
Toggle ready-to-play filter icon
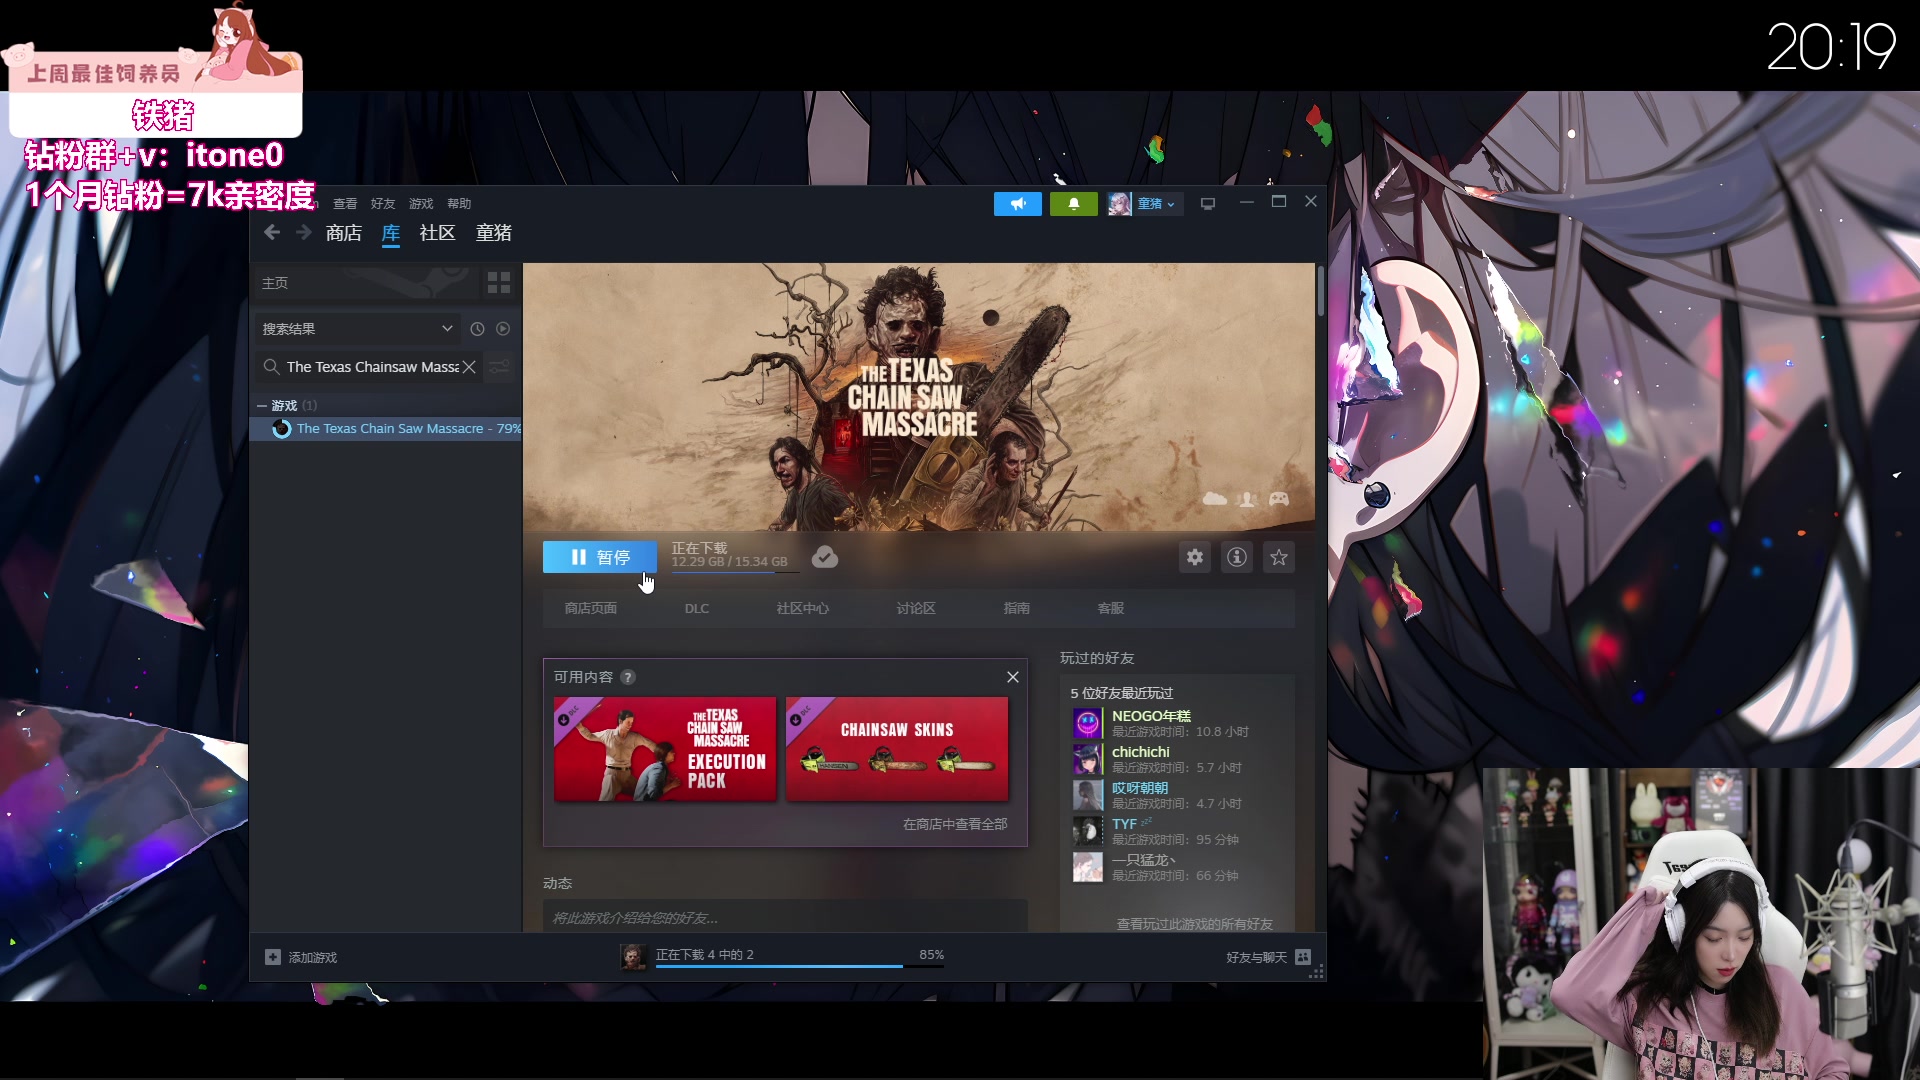503,329
